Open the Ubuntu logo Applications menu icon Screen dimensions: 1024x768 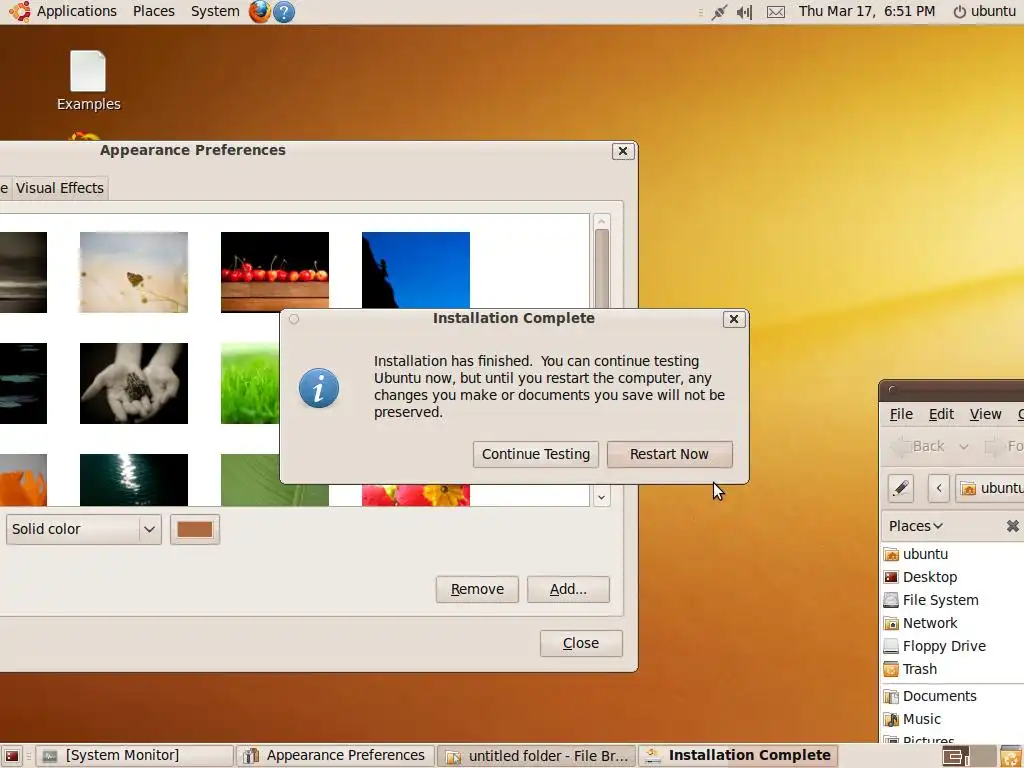tap(20, 11)
